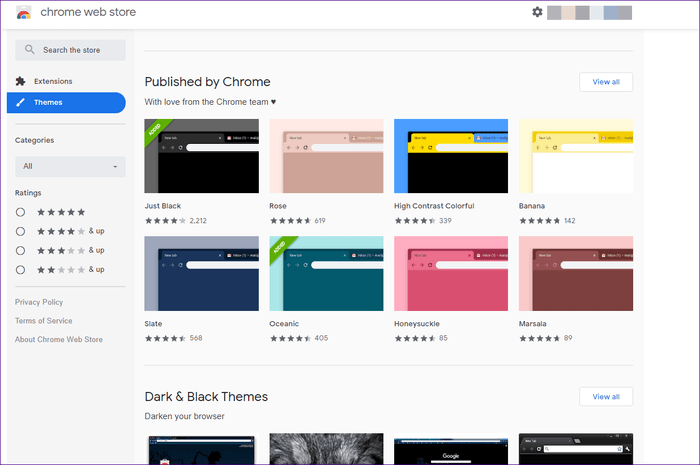Click the Extensions puzzle piece icon
This screenshot has width=700, height=465.
click(21, 81)
